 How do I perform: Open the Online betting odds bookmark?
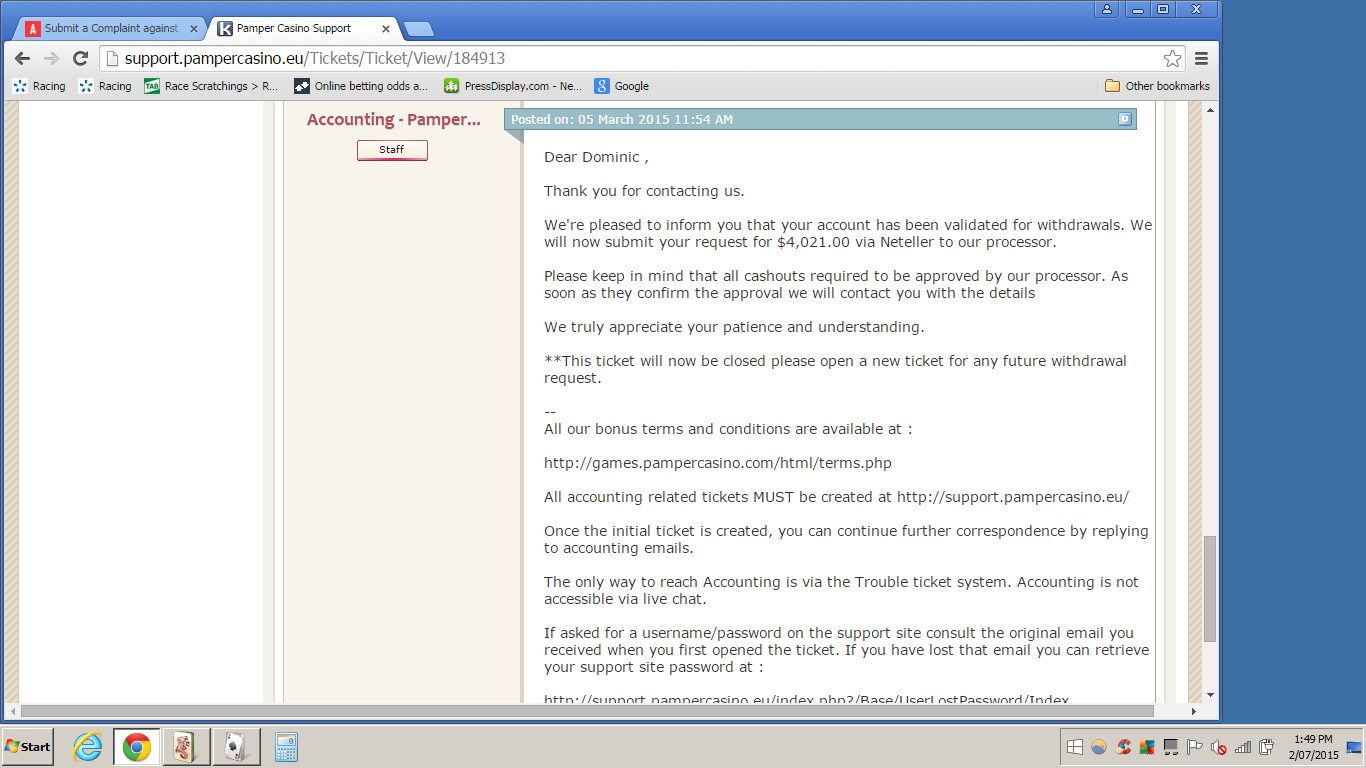[361, 86]
